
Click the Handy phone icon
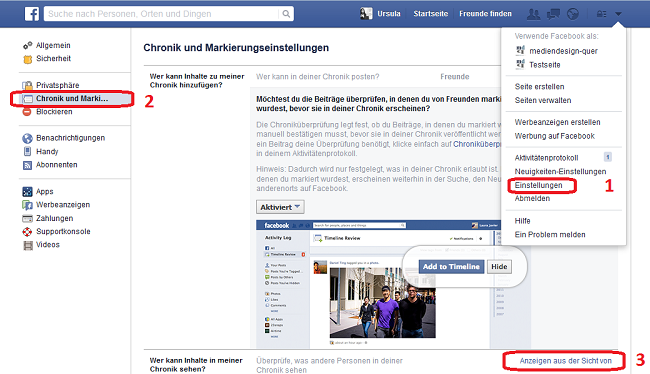[27, 151]
